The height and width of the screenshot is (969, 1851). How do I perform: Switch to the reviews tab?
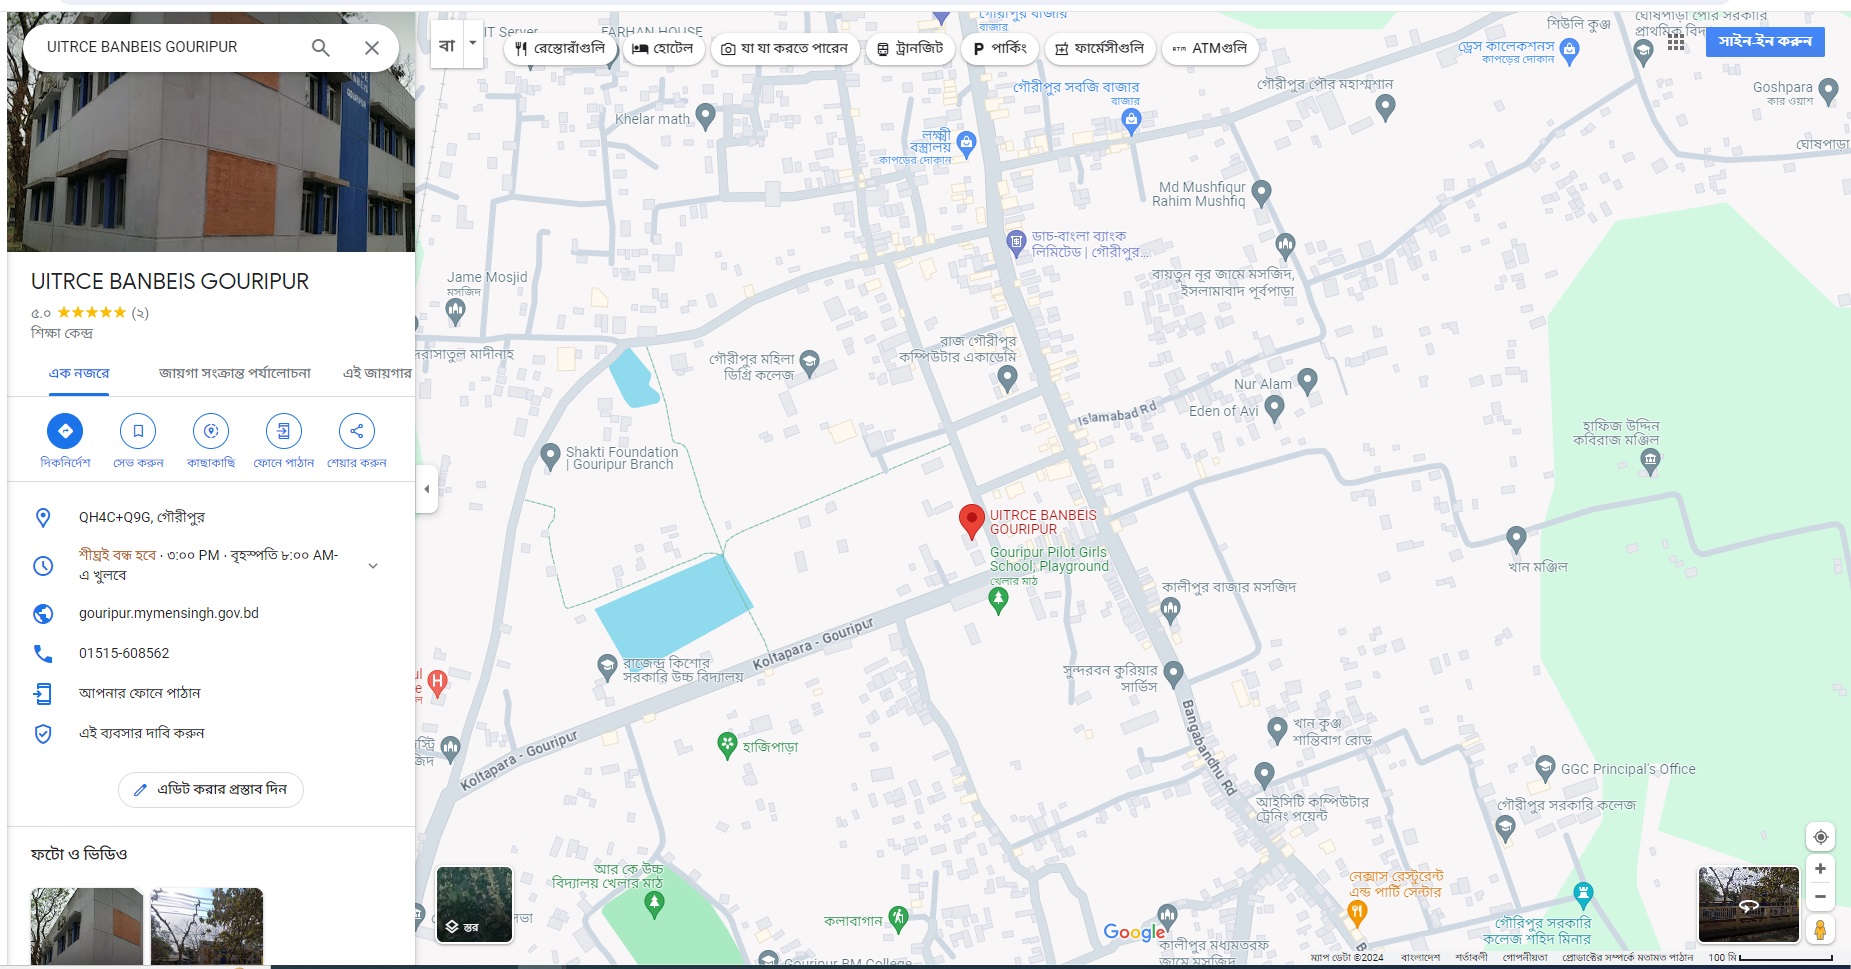pyautogui.click(x=235, y=373)
